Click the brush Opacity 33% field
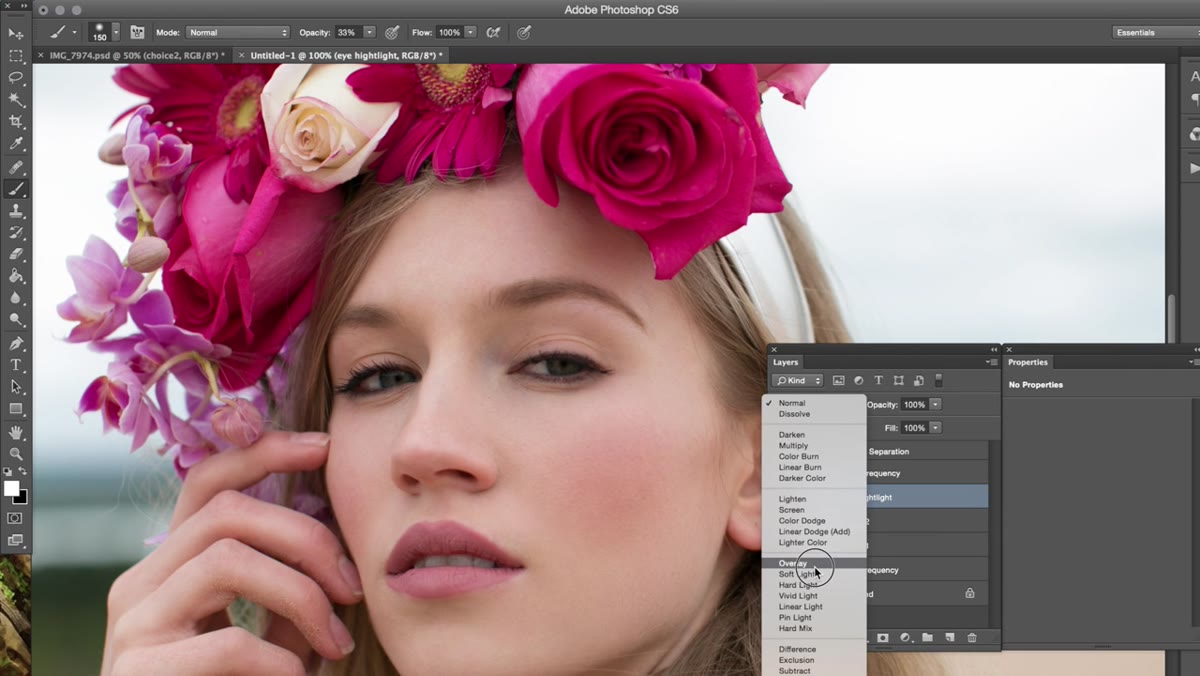This screenshot has width=1200, height=676. tap(347, 32)
